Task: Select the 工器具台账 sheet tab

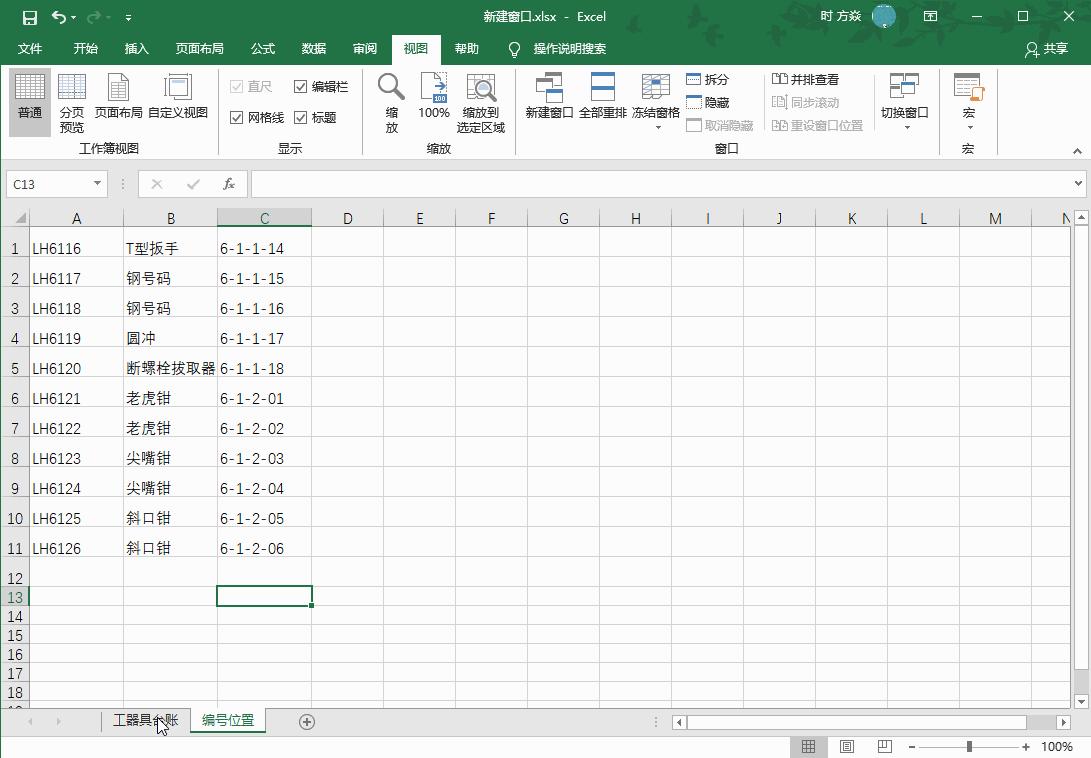Action: point(145,720)
